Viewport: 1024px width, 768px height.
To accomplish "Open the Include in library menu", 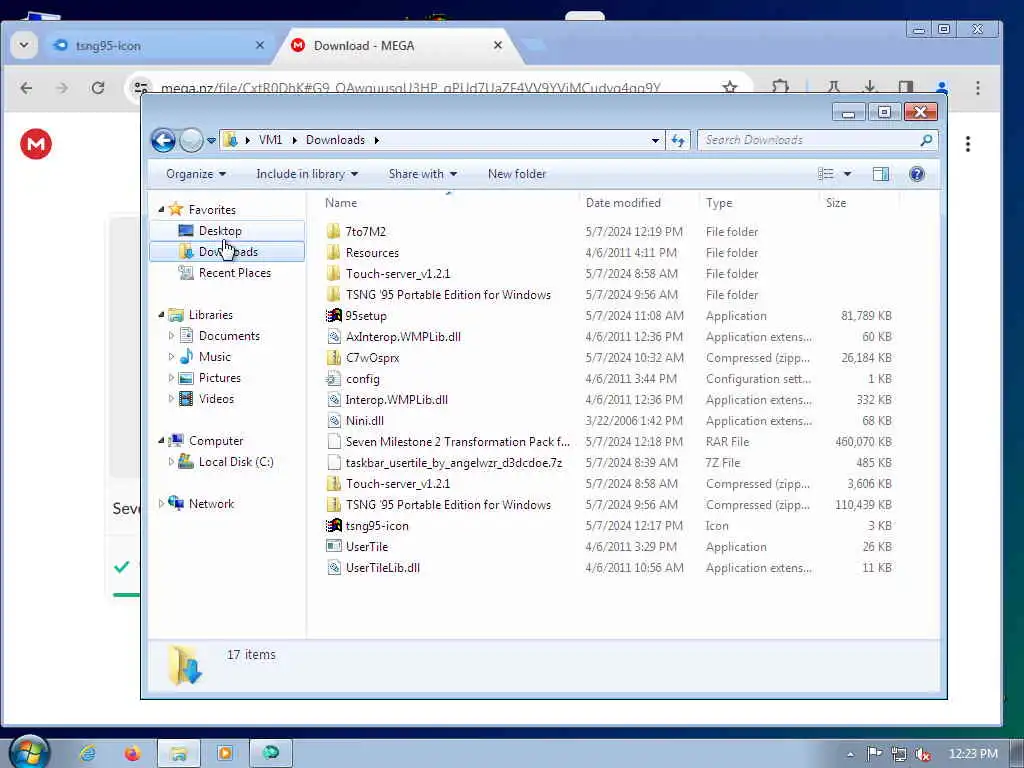I will click(307, 174).
